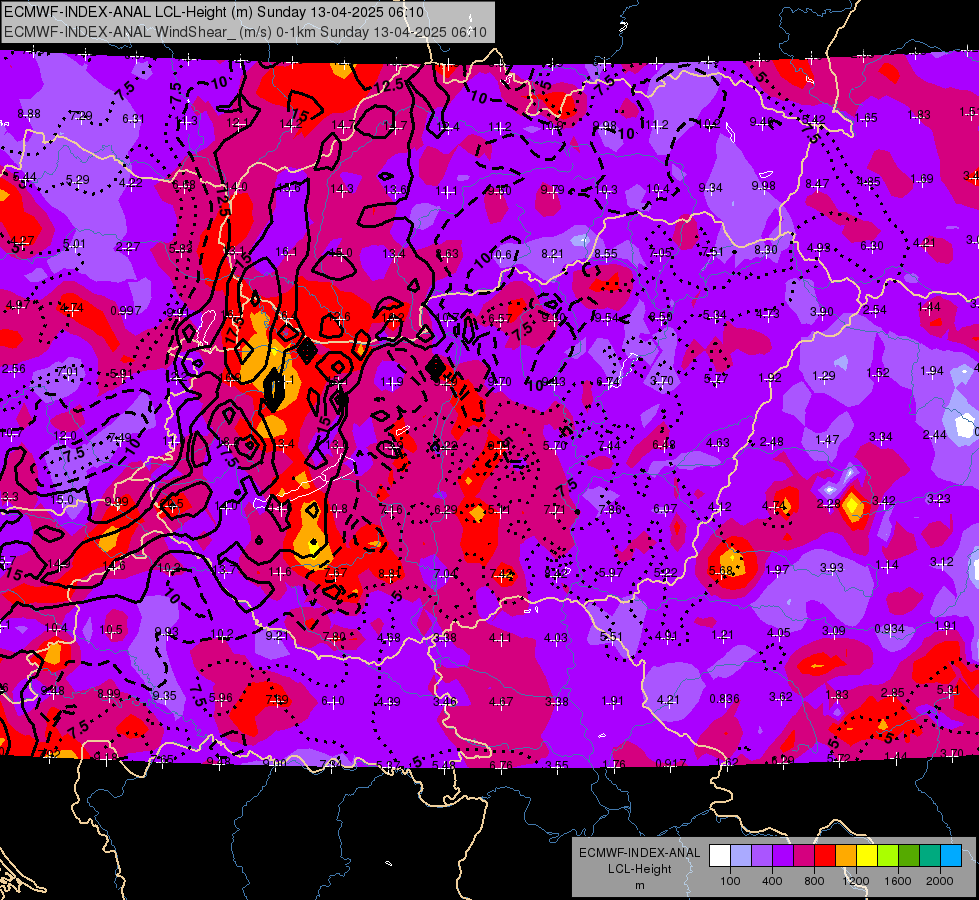Viewport: 979px width, 900px height.
Task: Click the '2.85' wind shear value
Action: [x=892, y=692]
